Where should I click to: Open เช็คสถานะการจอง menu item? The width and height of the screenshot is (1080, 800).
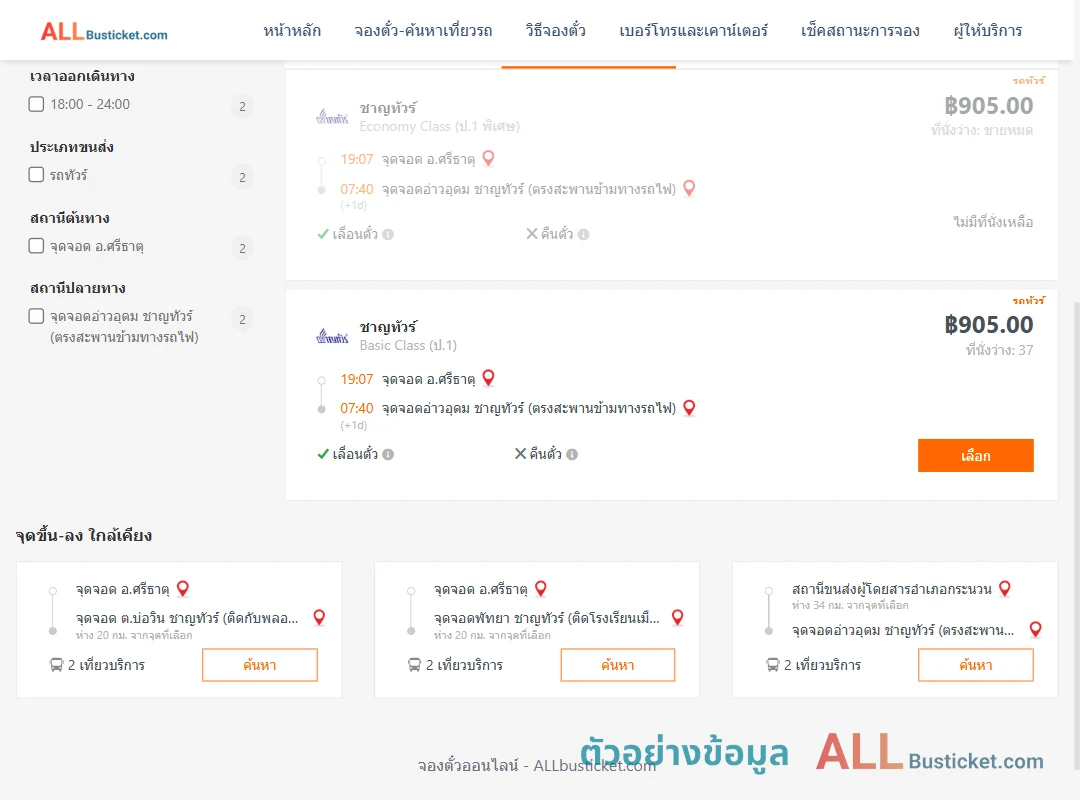[x=860, y=31]
